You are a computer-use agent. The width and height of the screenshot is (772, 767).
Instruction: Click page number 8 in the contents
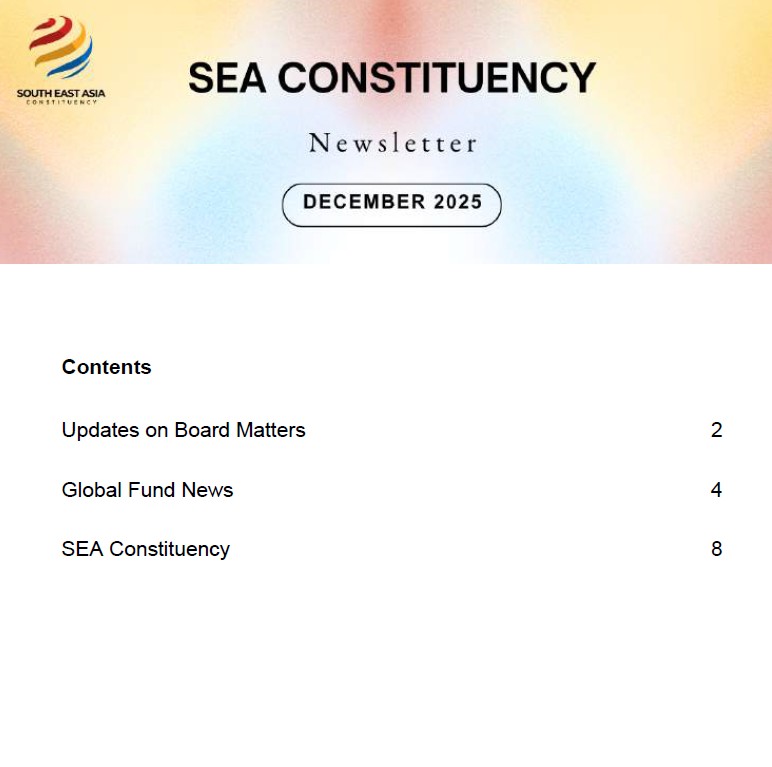pyautogui.click(x=716, y=549)
